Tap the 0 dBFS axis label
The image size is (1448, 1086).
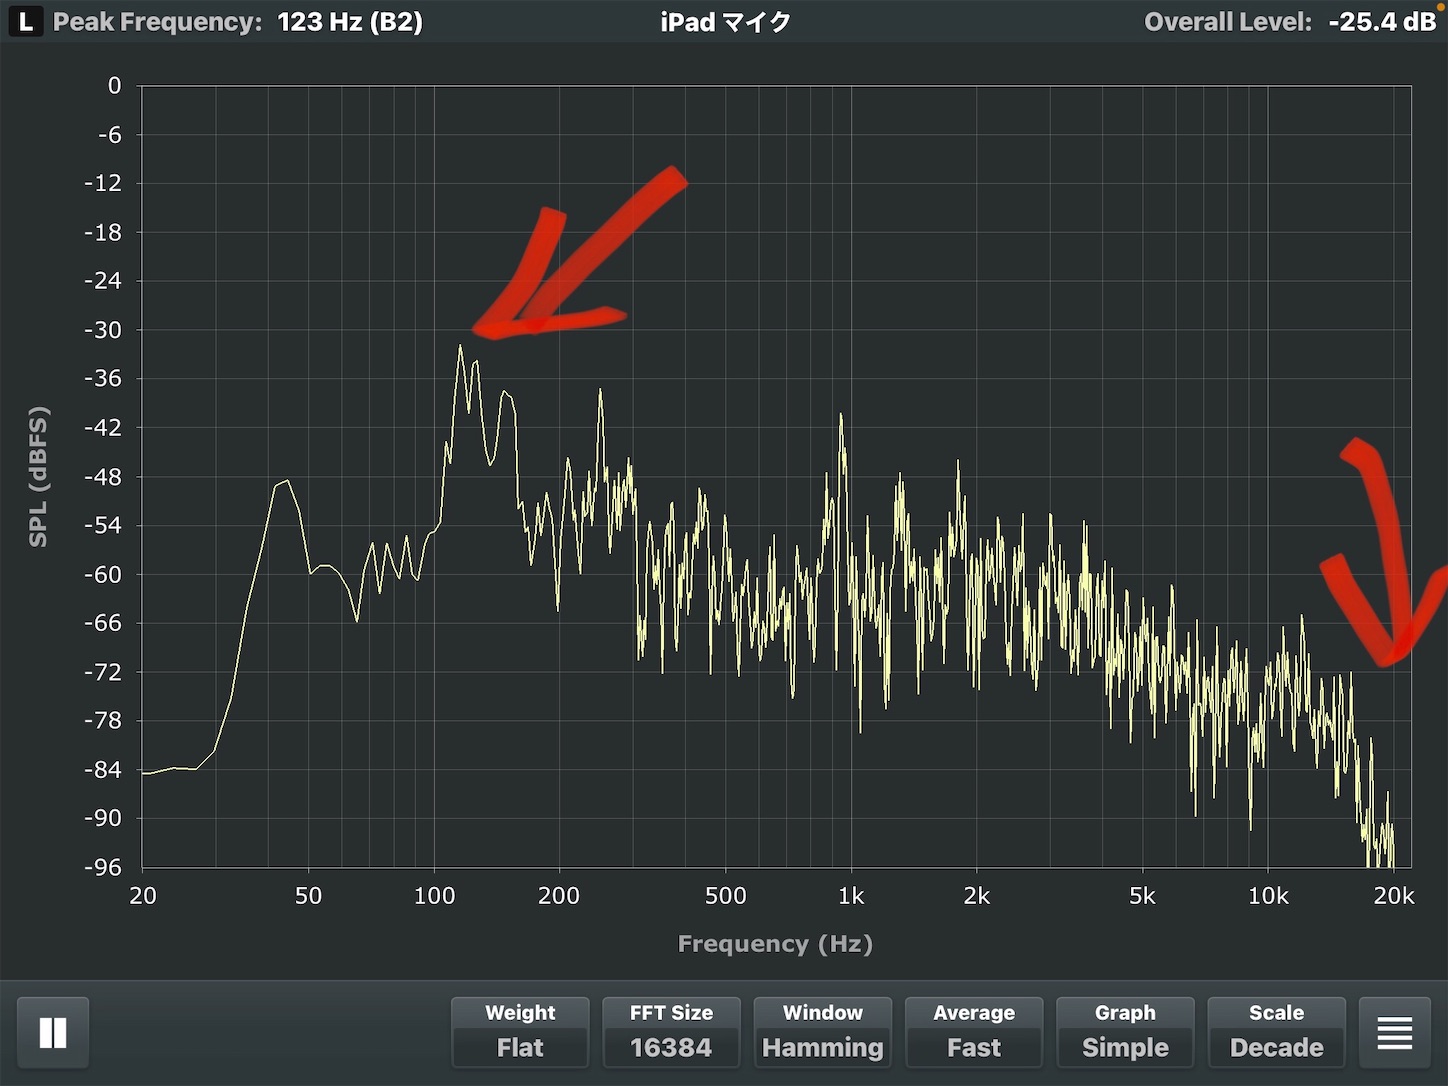(115, 86)
